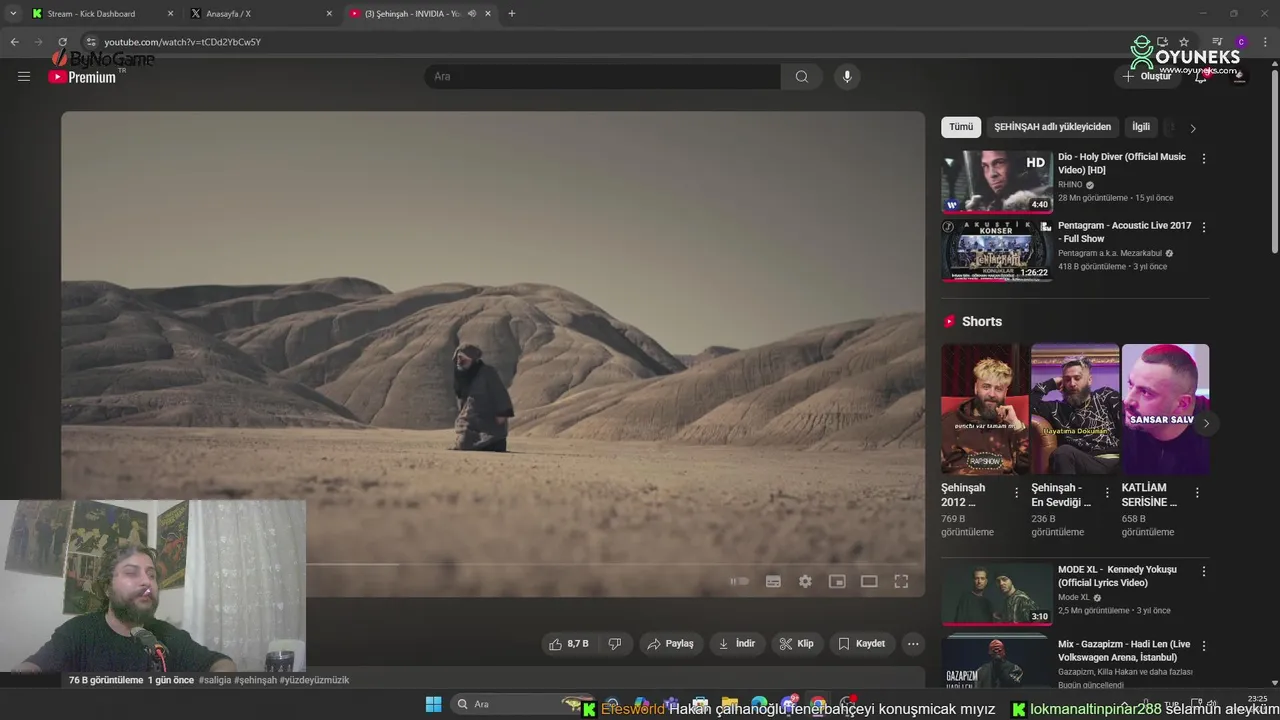1280x720 pixels.
Task: Switch to Stream - Kick Dashboard tab
Action: pyautogui.click(x=102, y=14)
